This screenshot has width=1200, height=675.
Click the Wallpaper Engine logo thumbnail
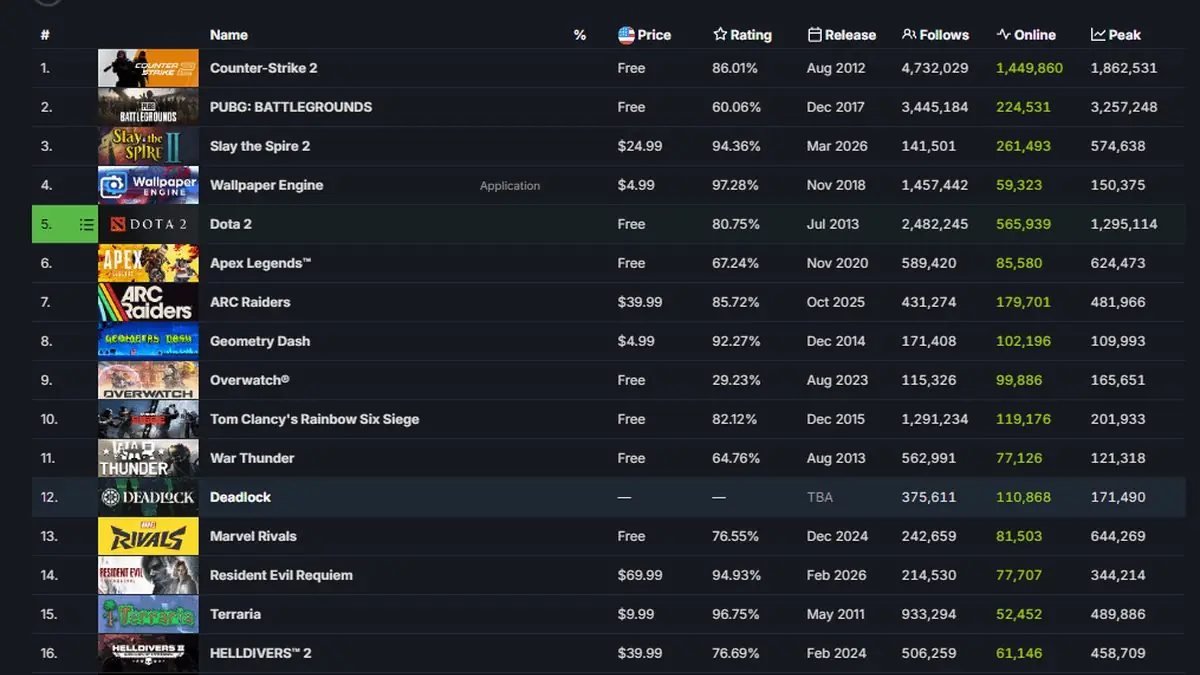coord(148,185)
